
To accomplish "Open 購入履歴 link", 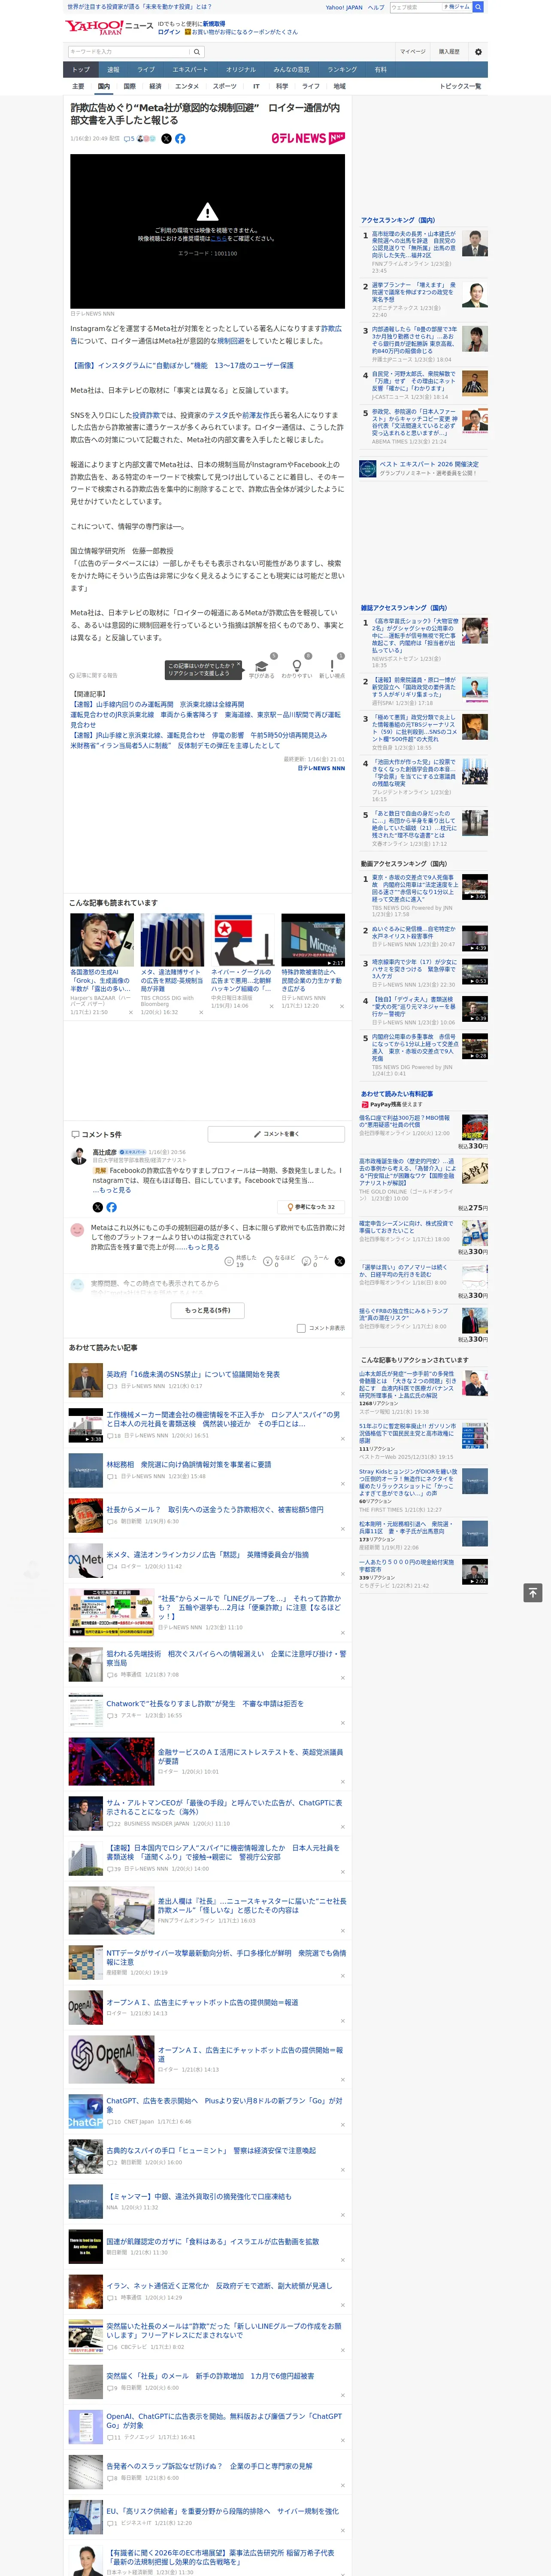I will (449, 52).
